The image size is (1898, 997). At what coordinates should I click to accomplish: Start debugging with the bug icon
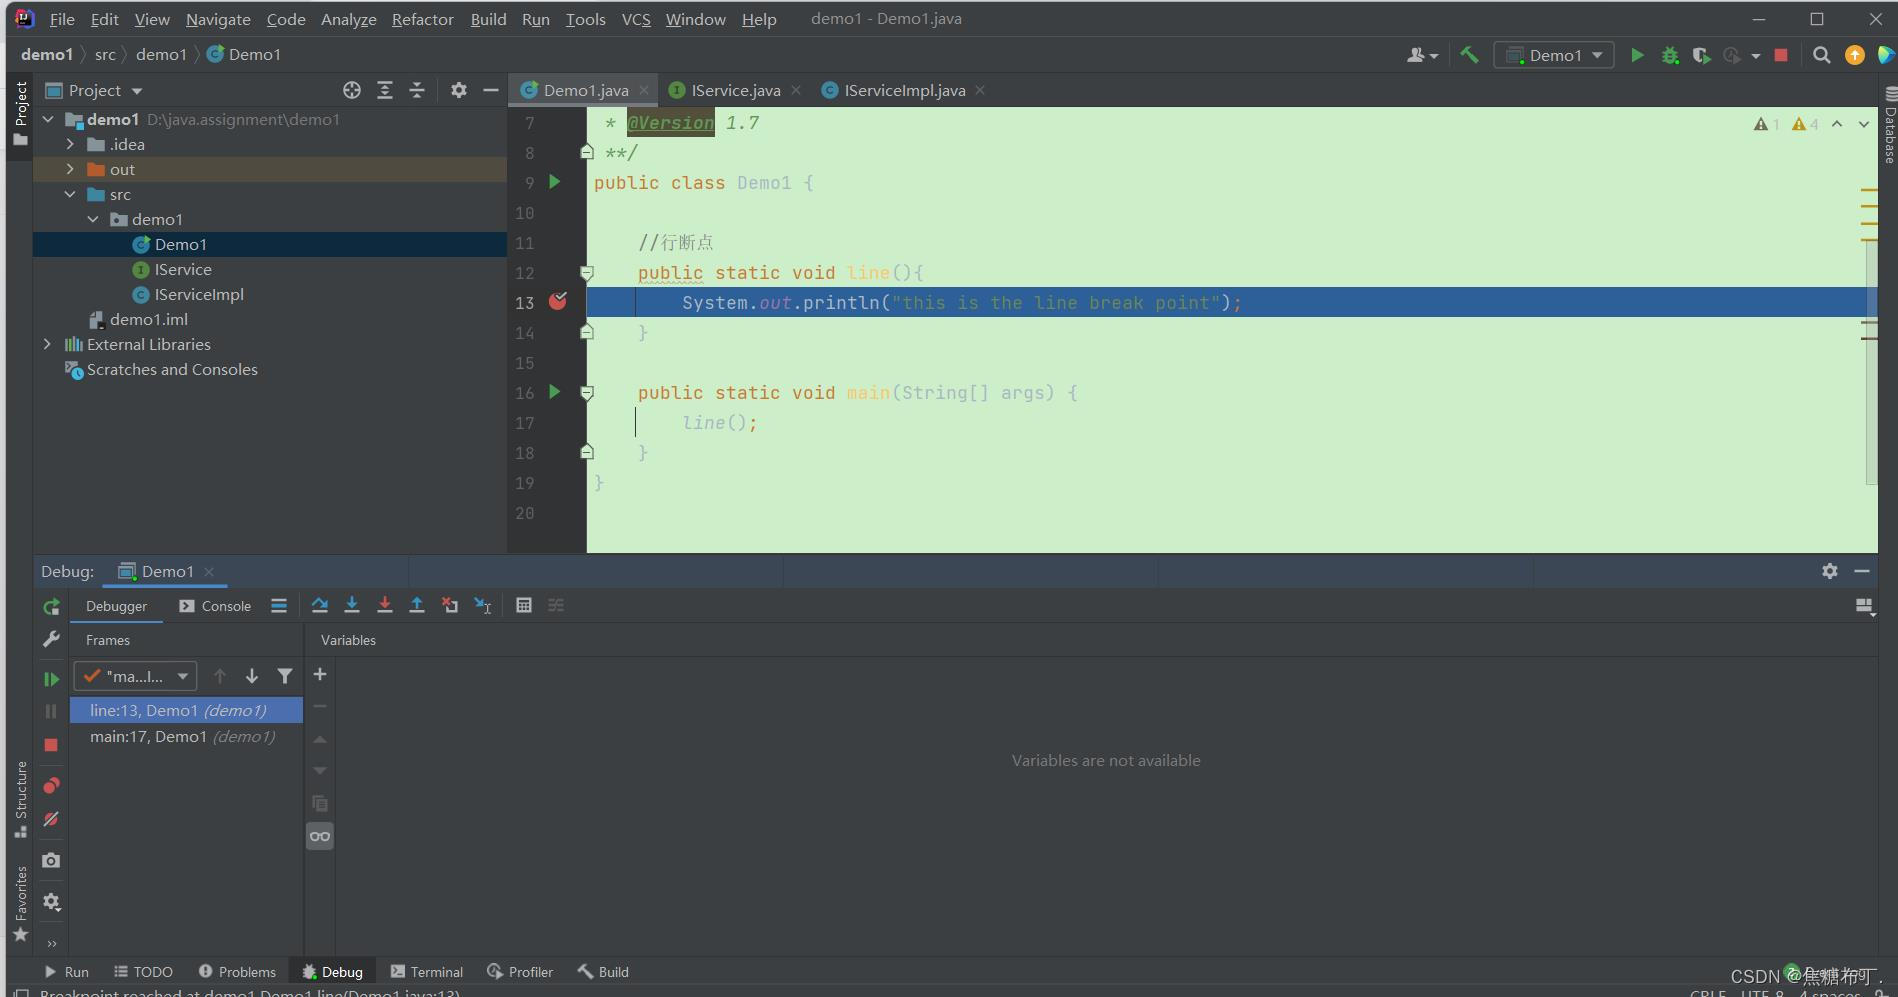(x=1670, y=55)
